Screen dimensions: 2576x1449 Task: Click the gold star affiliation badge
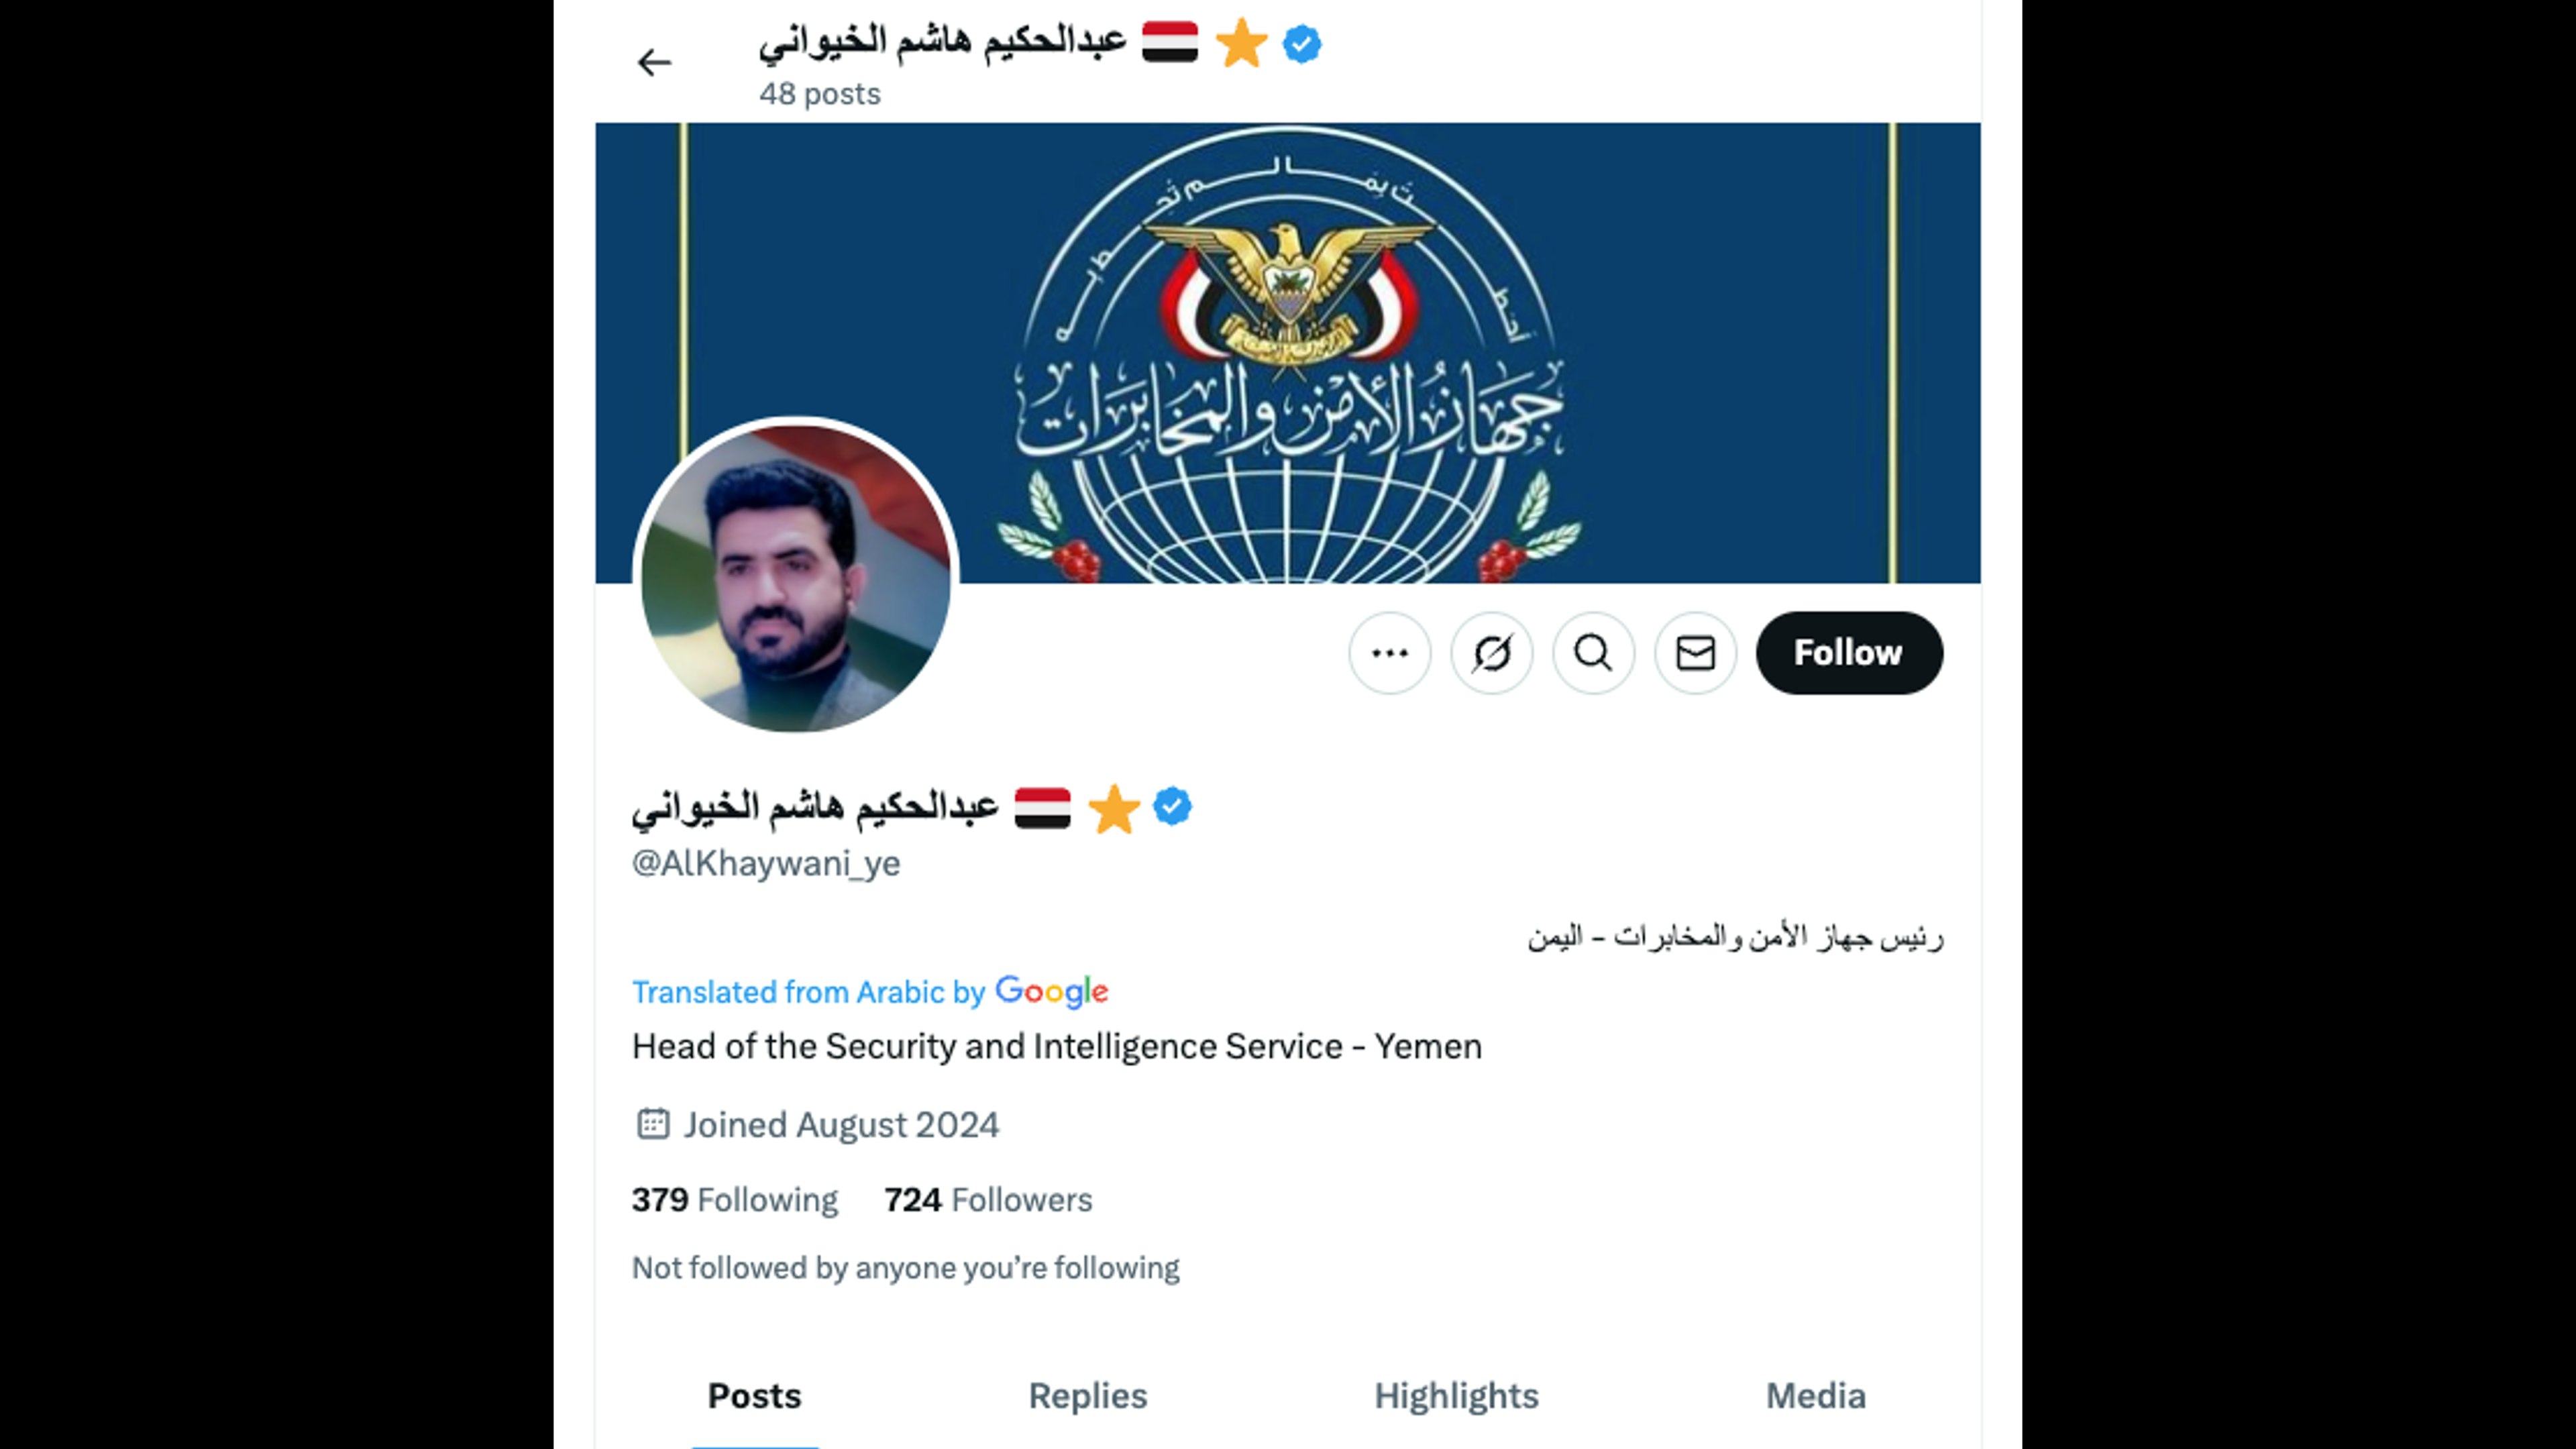tap(1114, 808)
